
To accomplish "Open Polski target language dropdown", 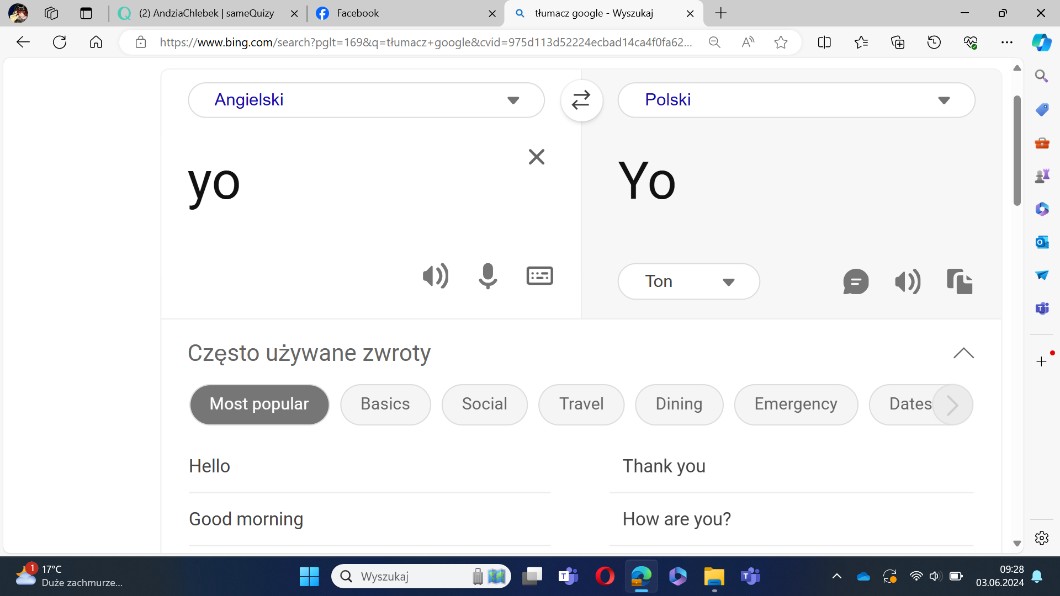I will click(x=796, y=100).
